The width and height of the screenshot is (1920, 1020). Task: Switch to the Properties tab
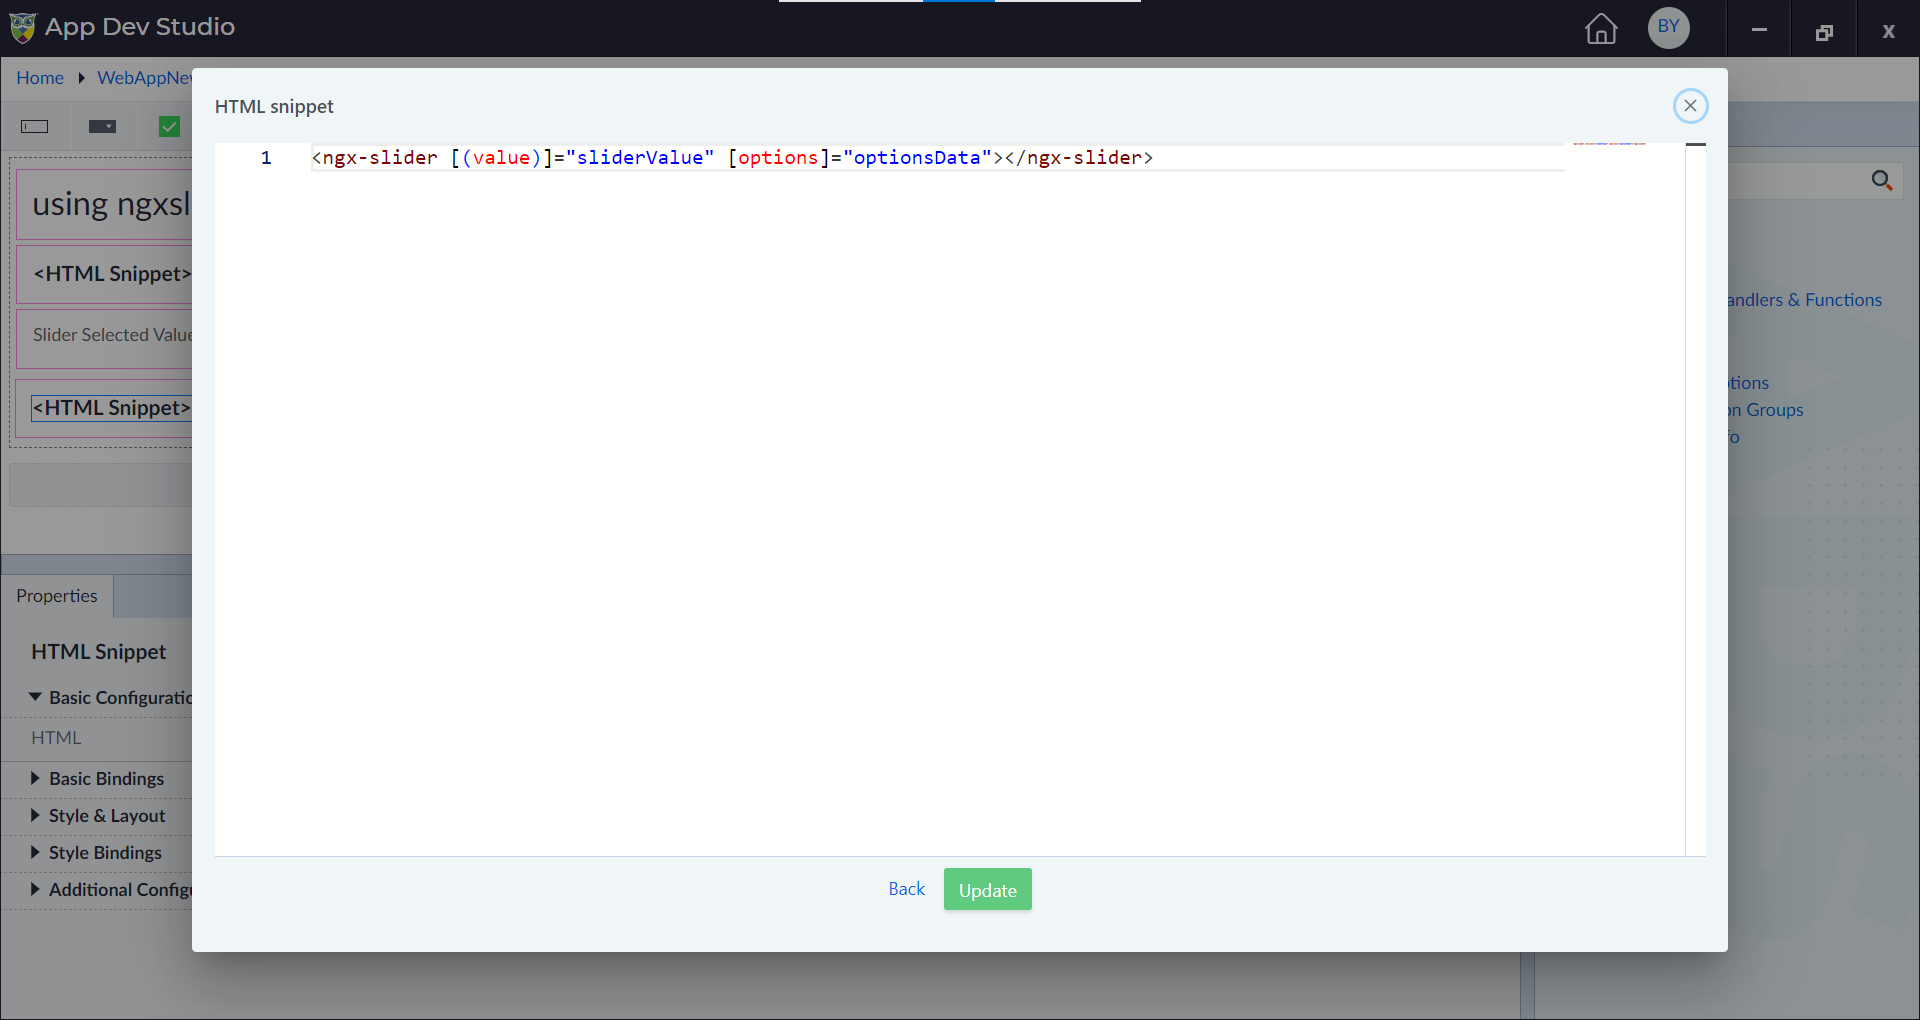(x=57, y=596)
